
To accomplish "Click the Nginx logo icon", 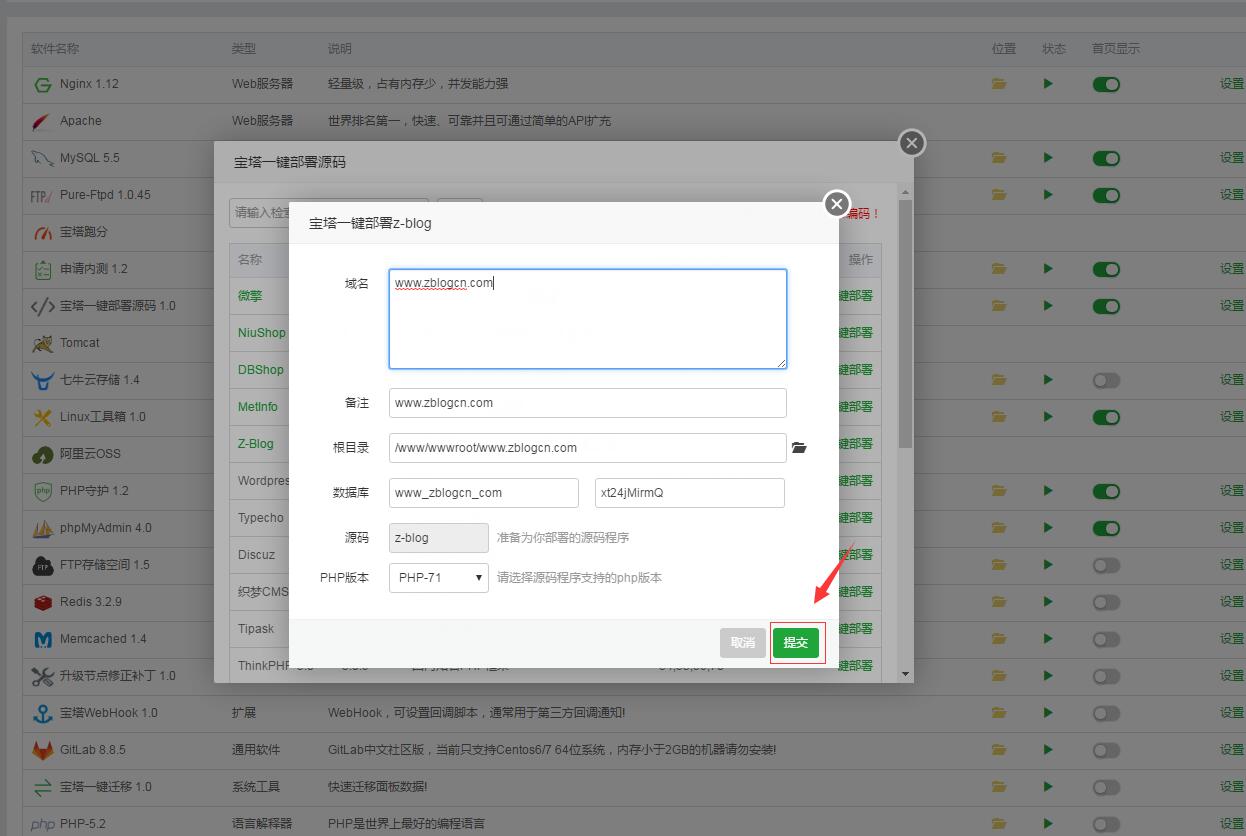I will point(42,84).
